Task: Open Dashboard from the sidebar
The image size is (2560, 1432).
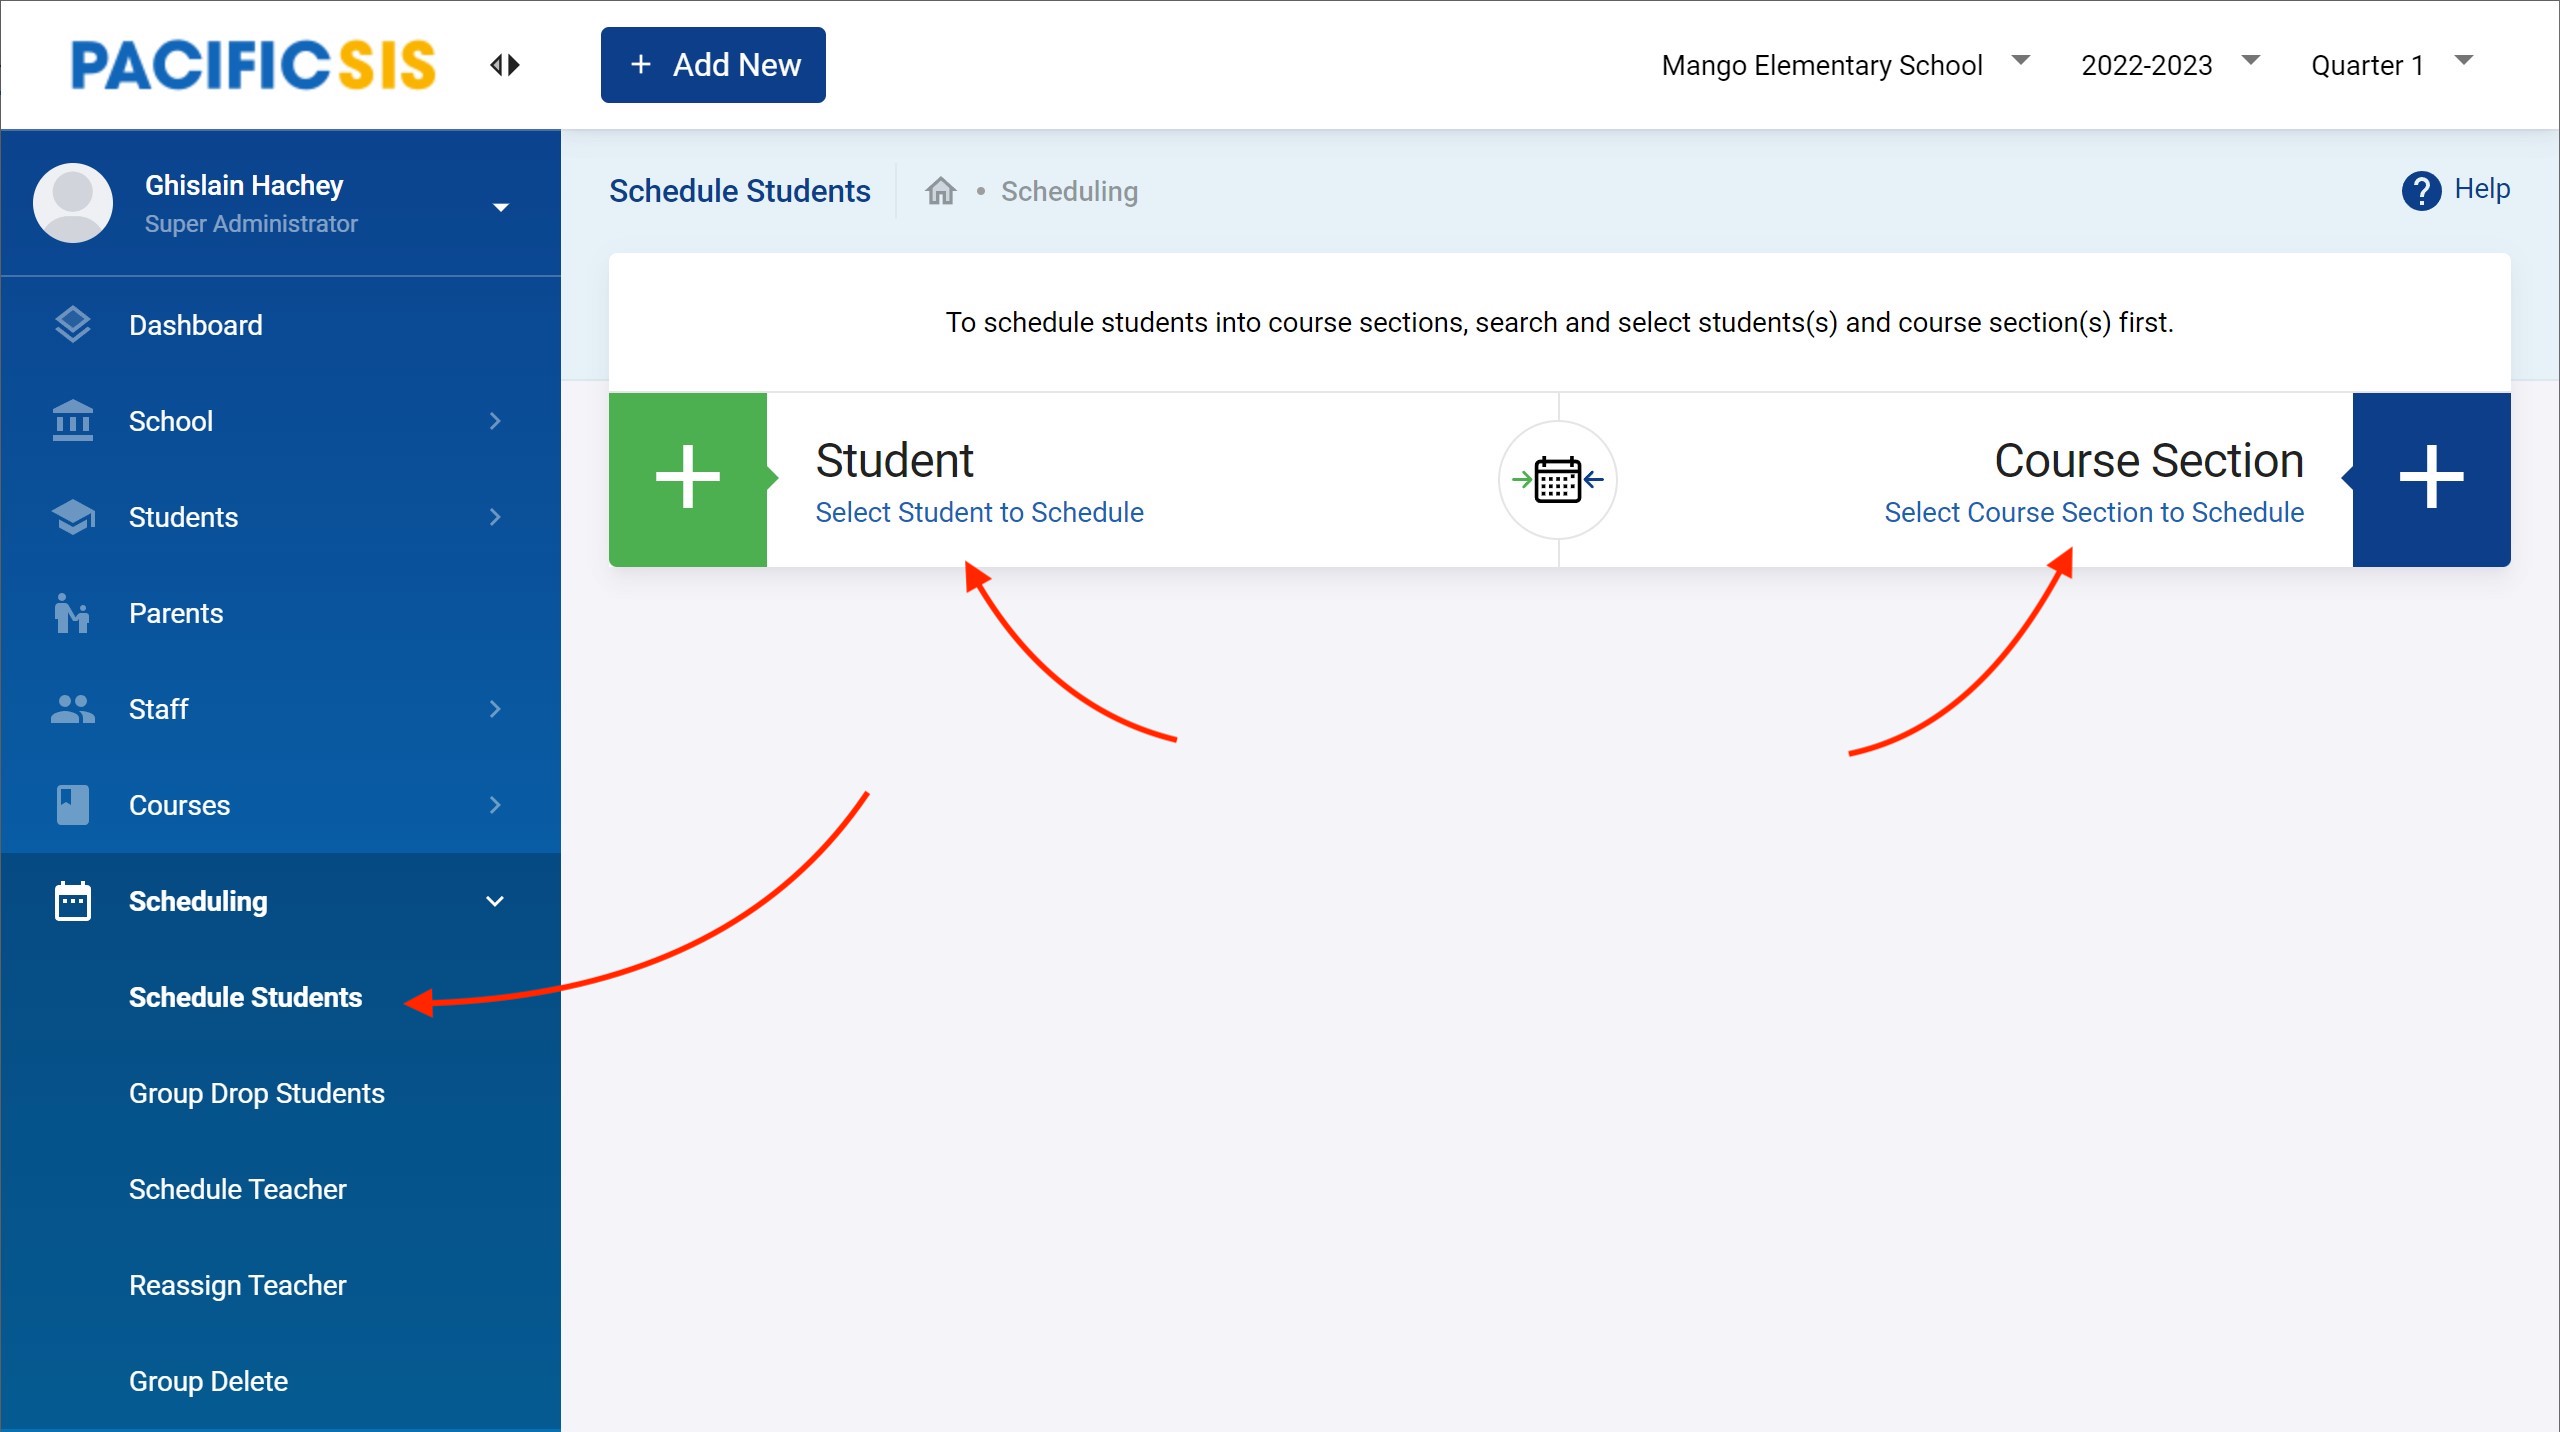Action: pos(195,325)
